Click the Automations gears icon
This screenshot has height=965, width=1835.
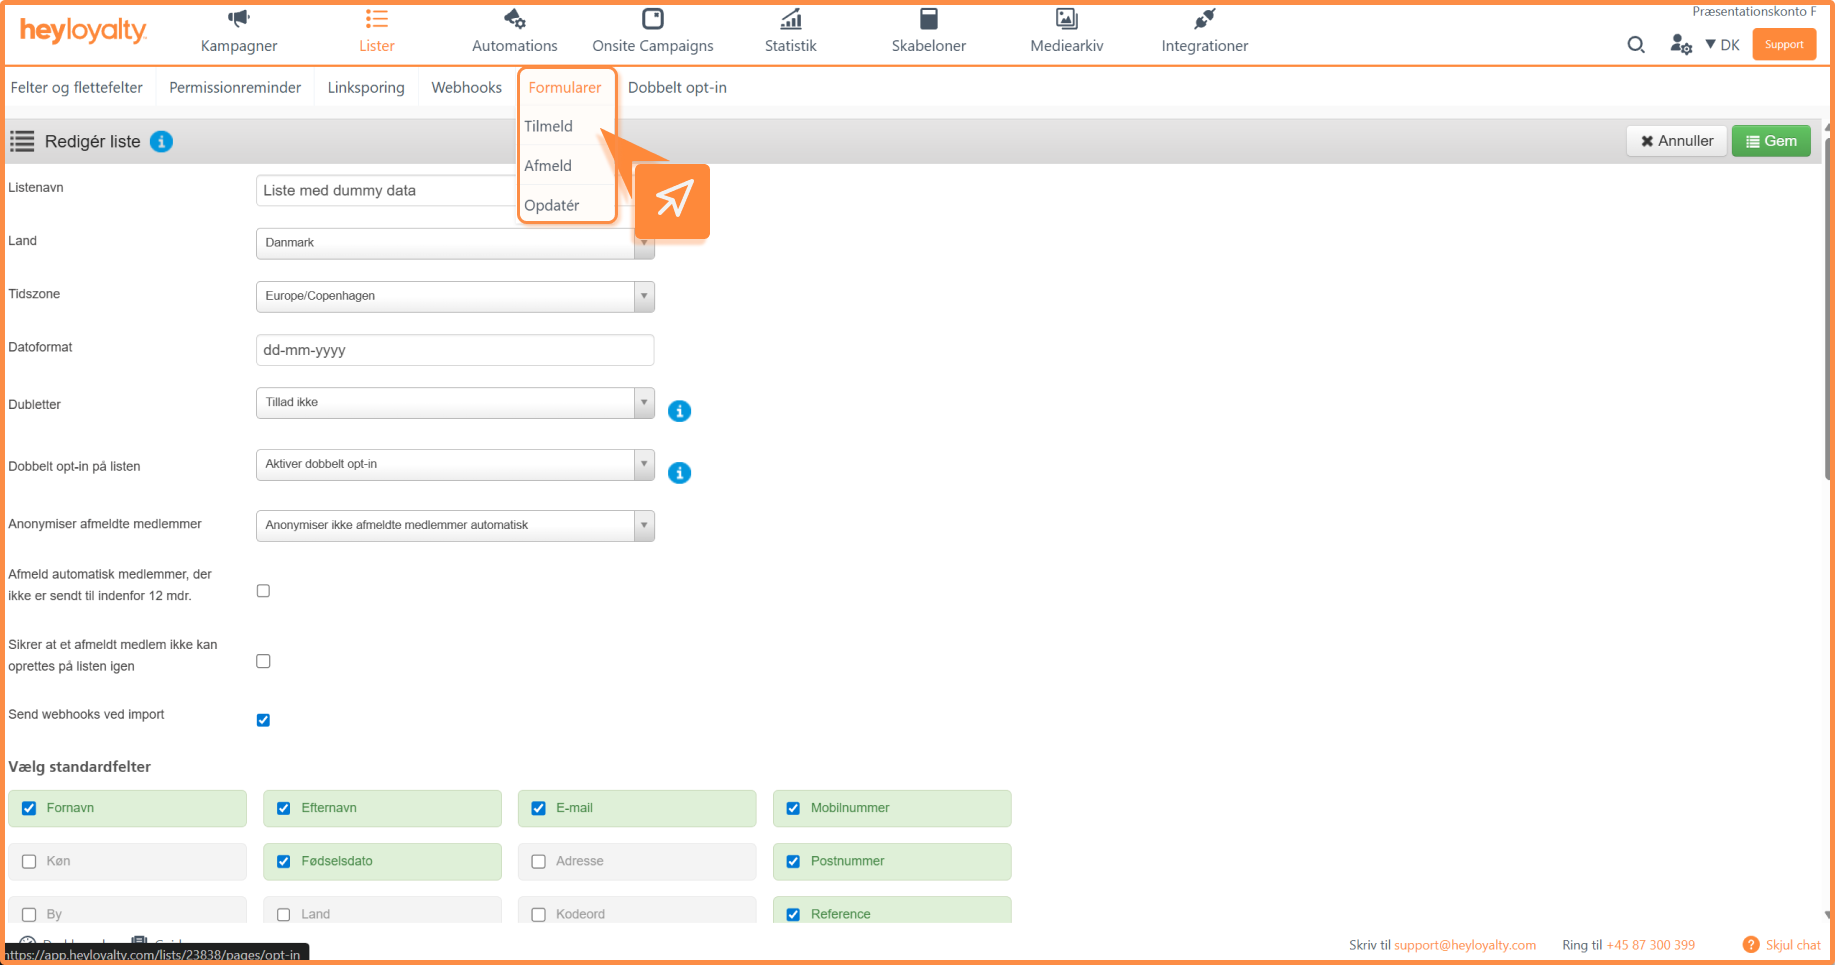pyautogui.click(x=514, y=18)
